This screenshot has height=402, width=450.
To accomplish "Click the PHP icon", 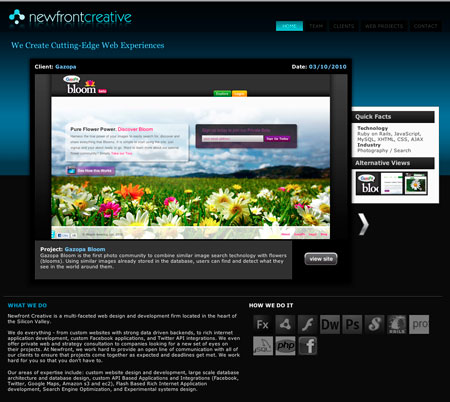I will 285,346.
